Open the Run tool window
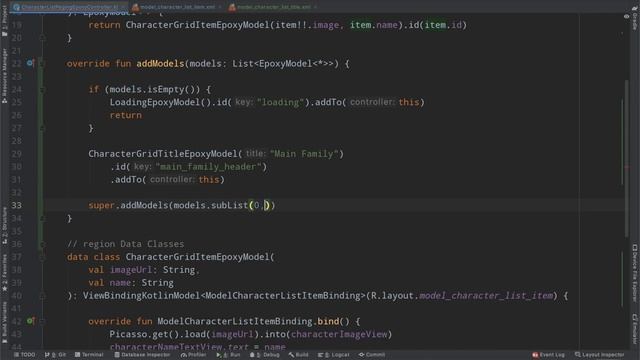Viewport: 640px width, 360px height. point(228,355)
